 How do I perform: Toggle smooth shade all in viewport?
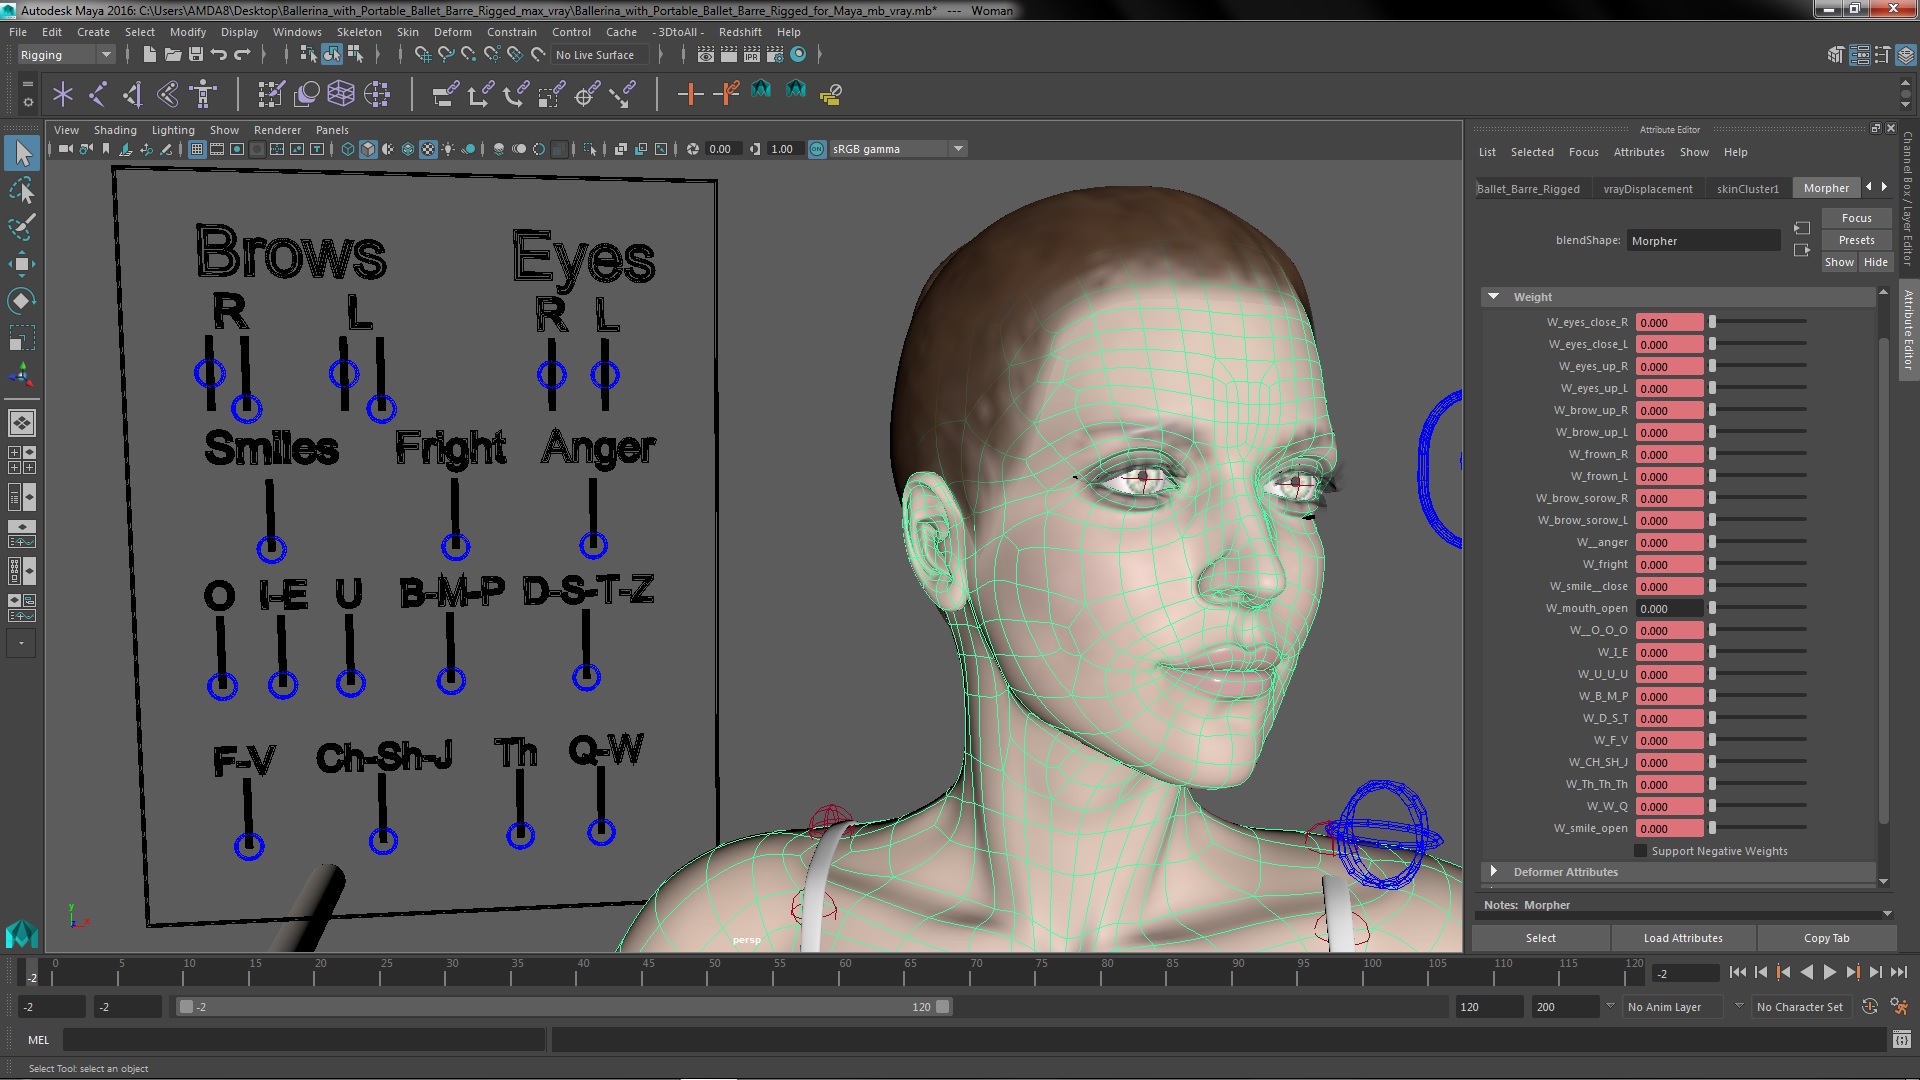(368, 149)
